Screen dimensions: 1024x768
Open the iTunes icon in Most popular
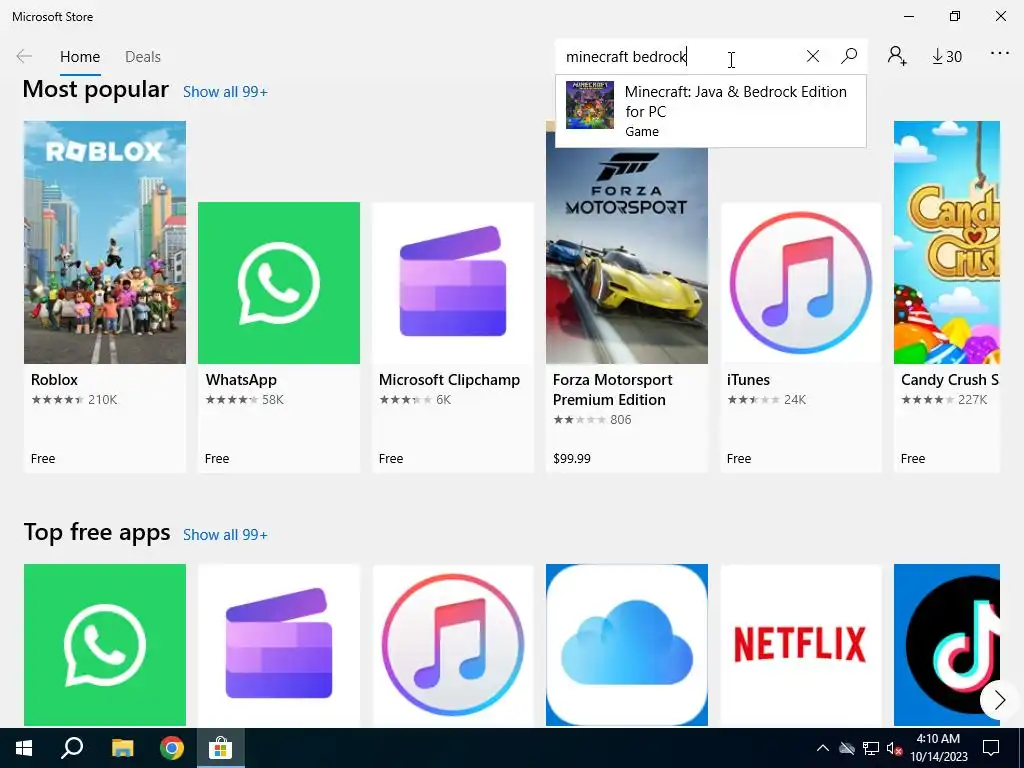(x=801, y=283)
